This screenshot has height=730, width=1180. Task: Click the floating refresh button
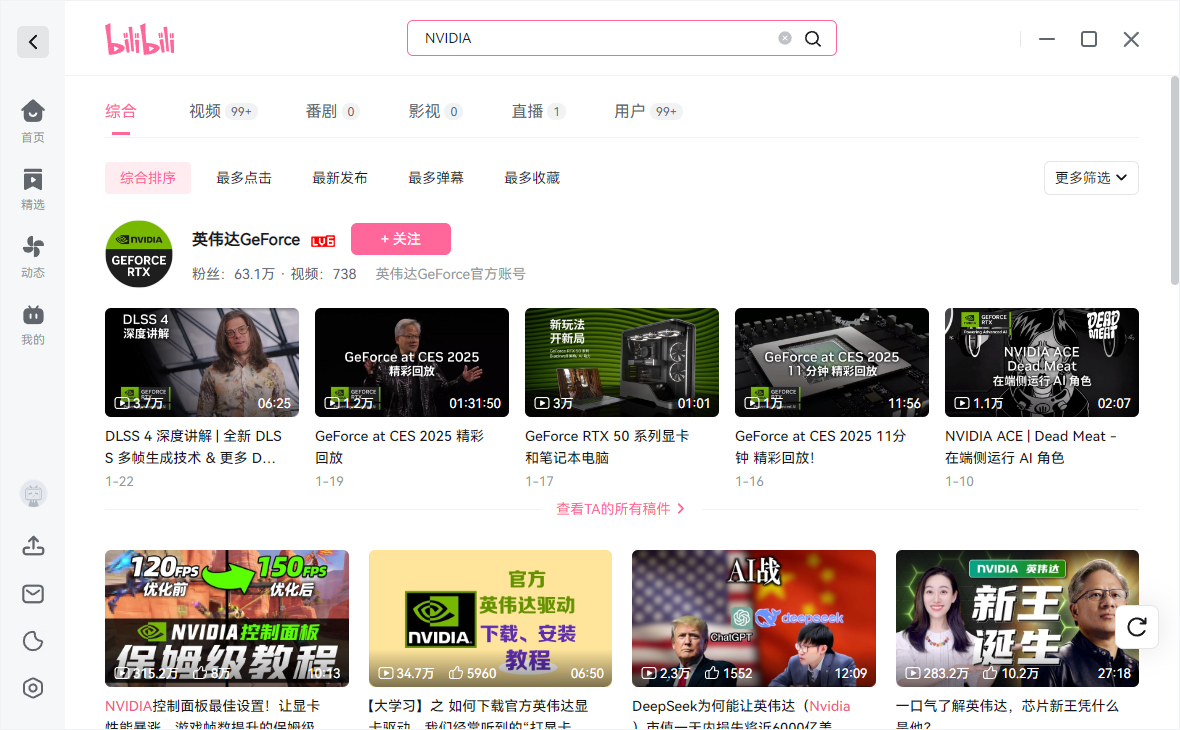click(1136, 626)
